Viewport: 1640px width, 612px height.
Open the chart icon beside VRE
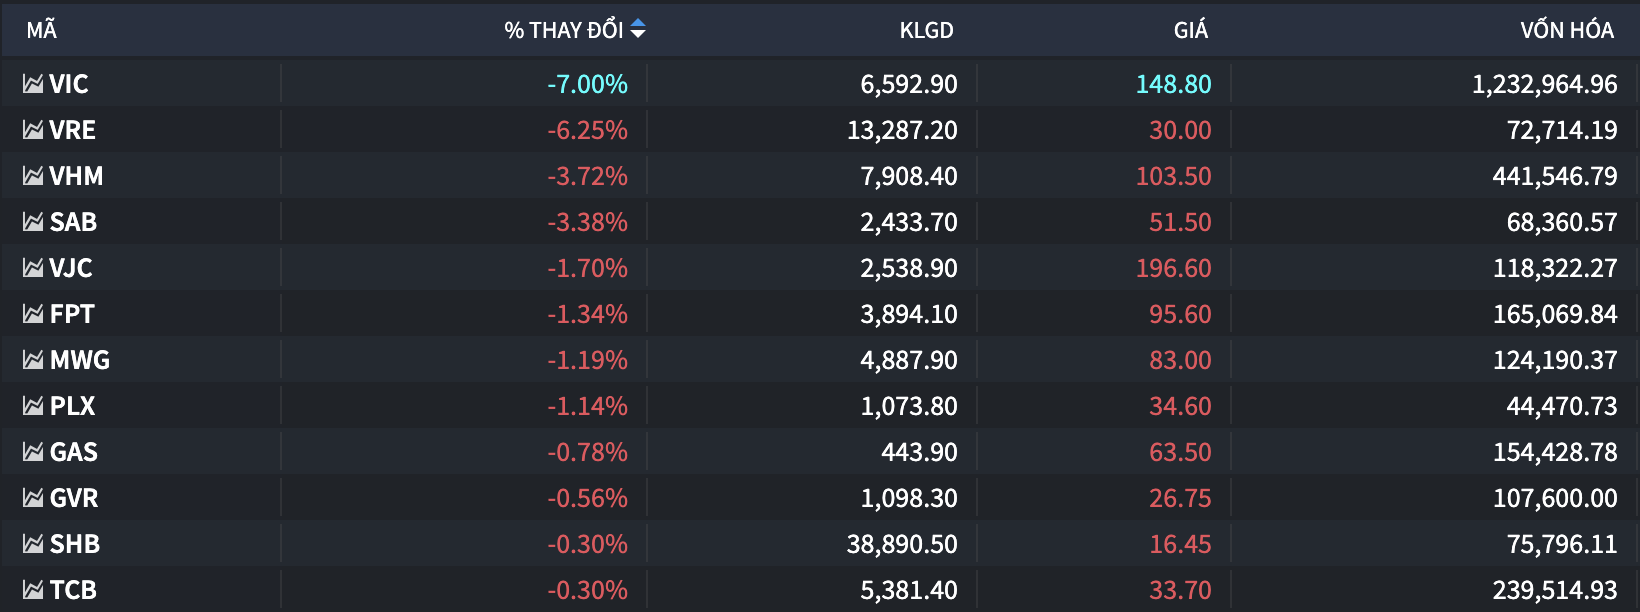[x=33, y=130]
